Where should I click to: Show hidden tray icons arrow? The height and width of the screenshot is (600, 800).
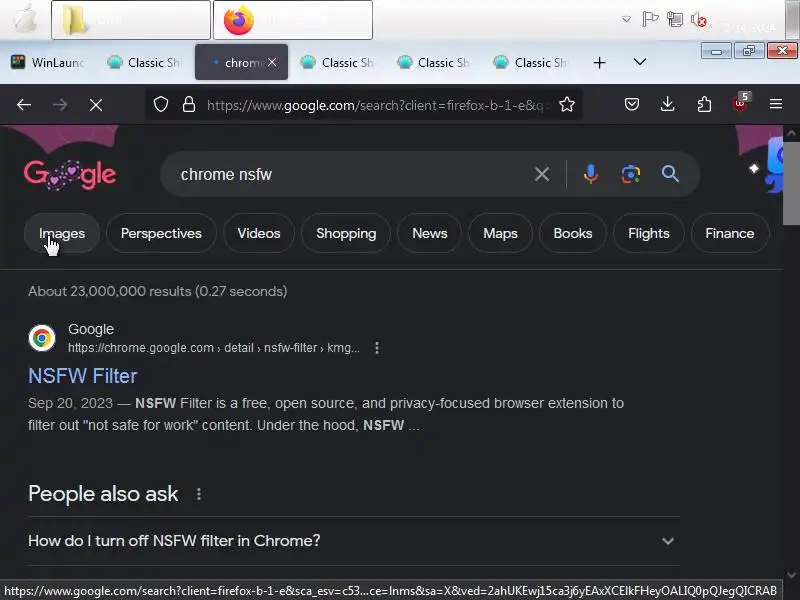(x=626, y=20)
